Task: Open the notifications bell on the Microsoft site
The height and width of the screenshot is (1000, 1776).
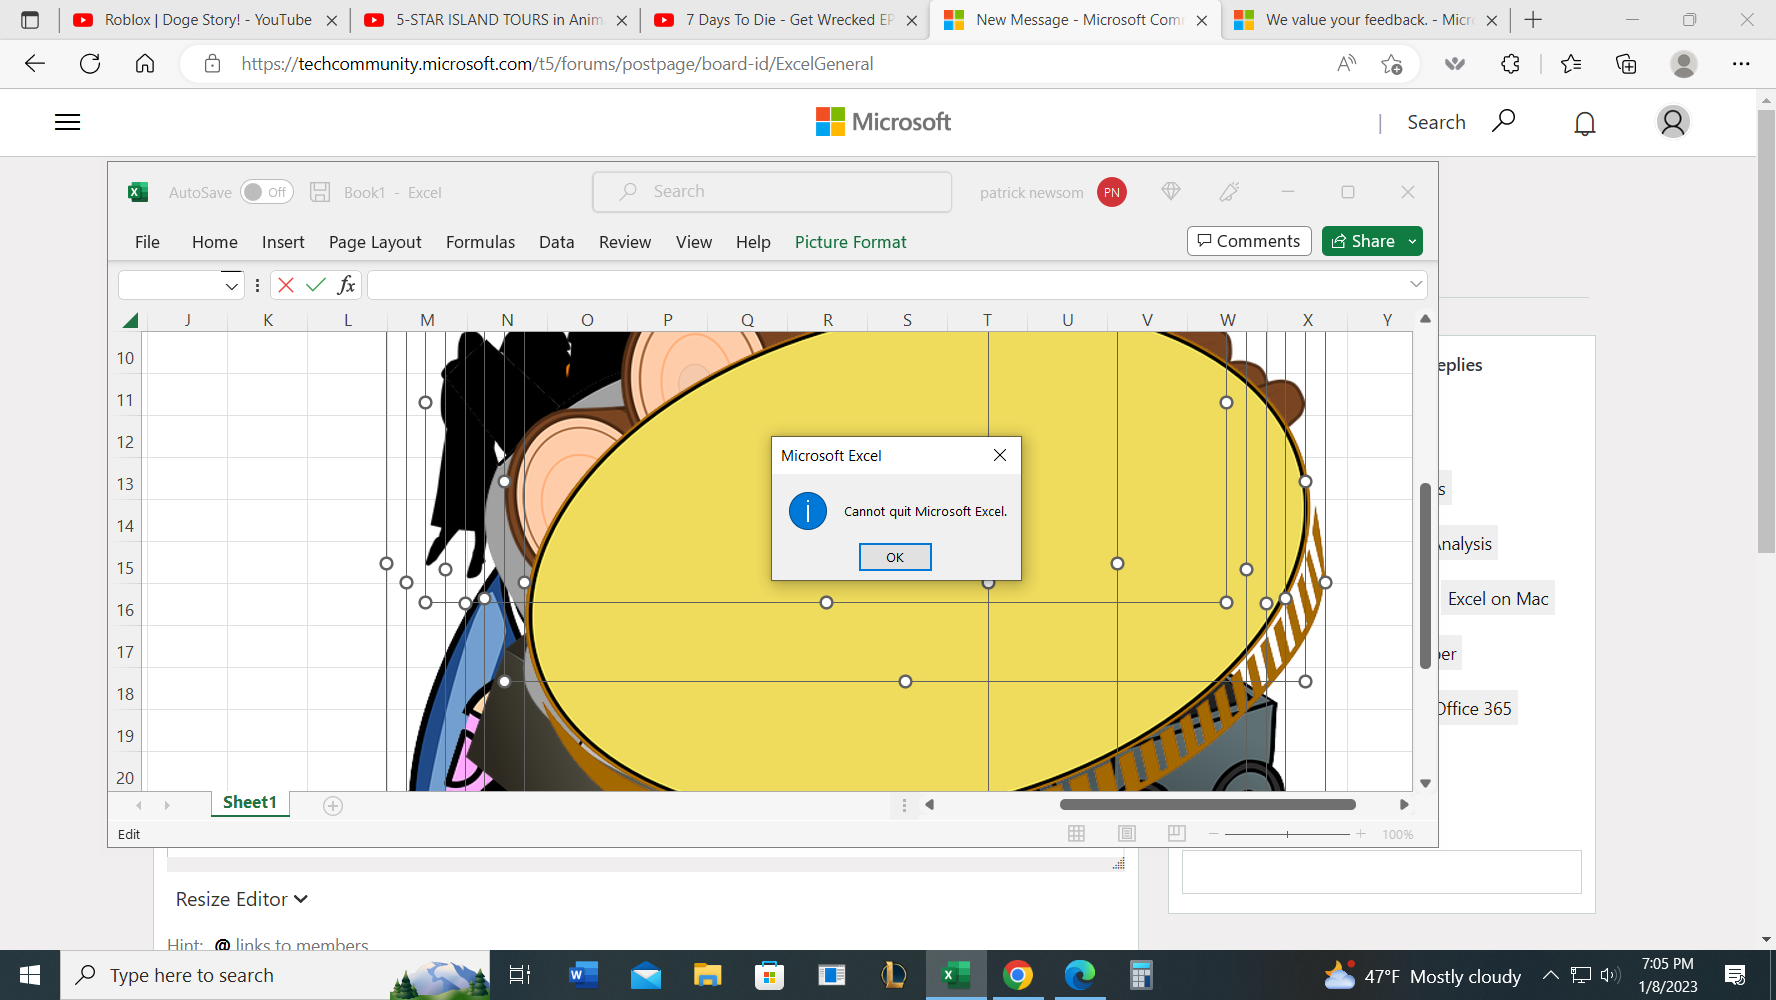Action: pos(1584,122)
